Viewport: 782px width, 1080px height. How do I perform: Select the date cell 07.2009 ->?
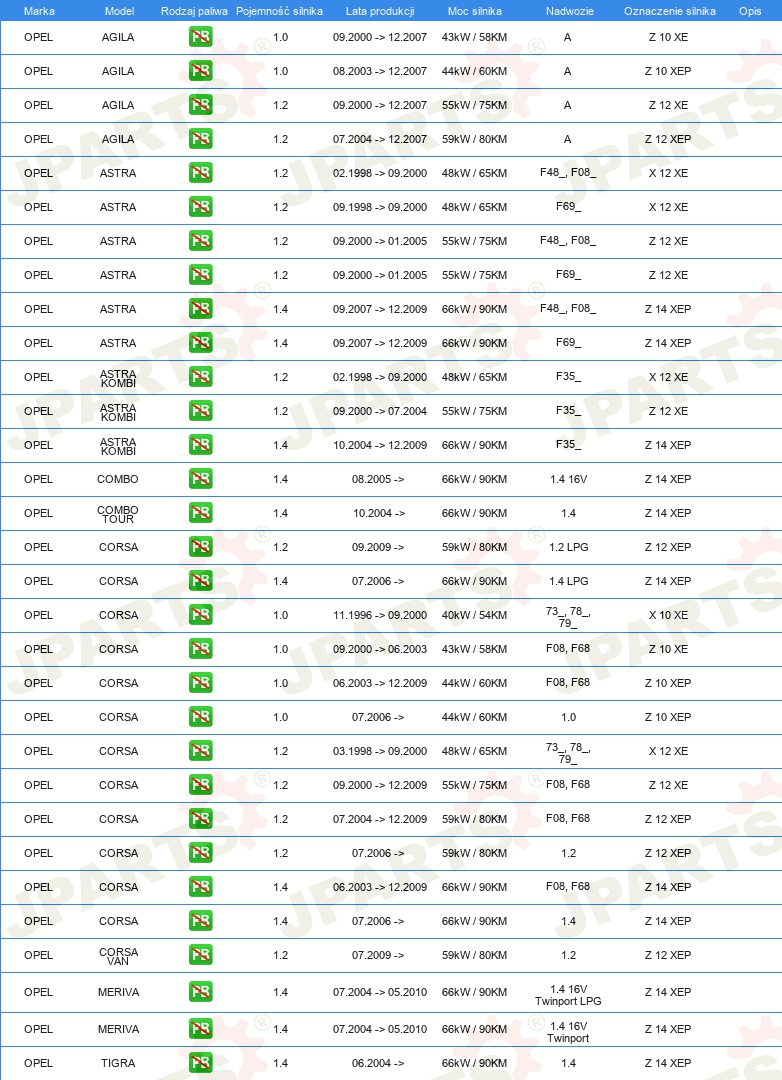[378, 955]
